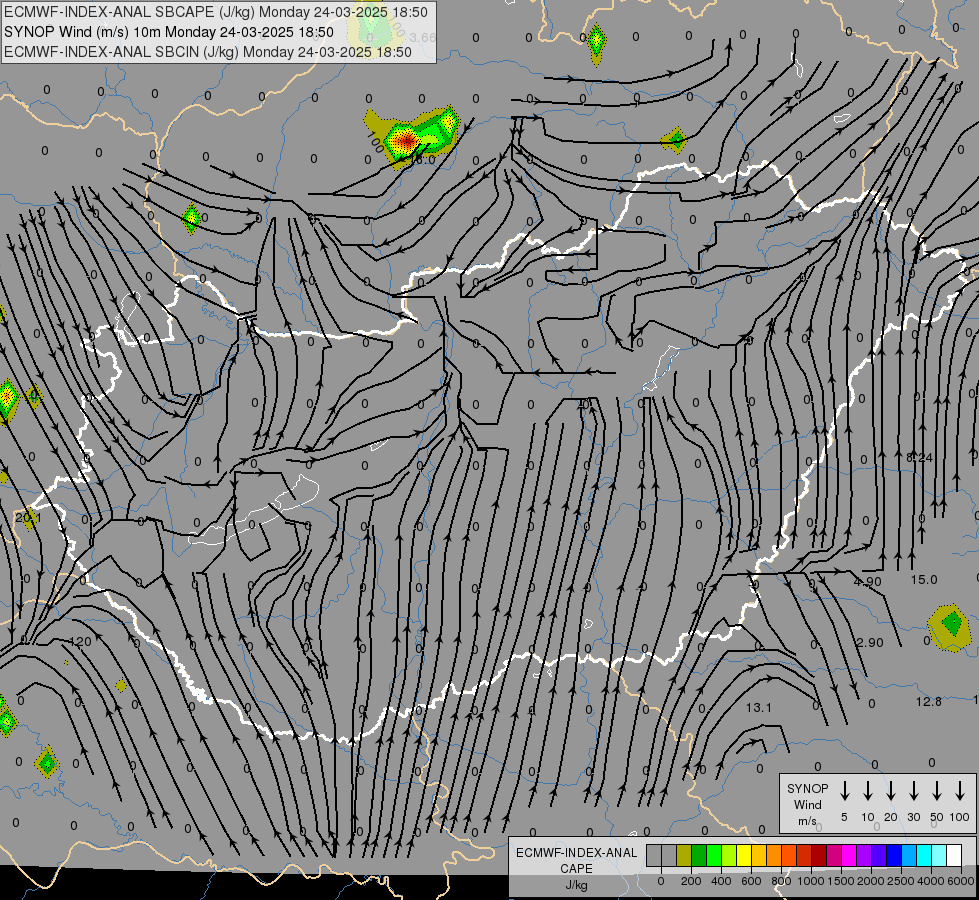Click the SBCAPE title line in header
This screenshot has width=979, height=900.
216,12
